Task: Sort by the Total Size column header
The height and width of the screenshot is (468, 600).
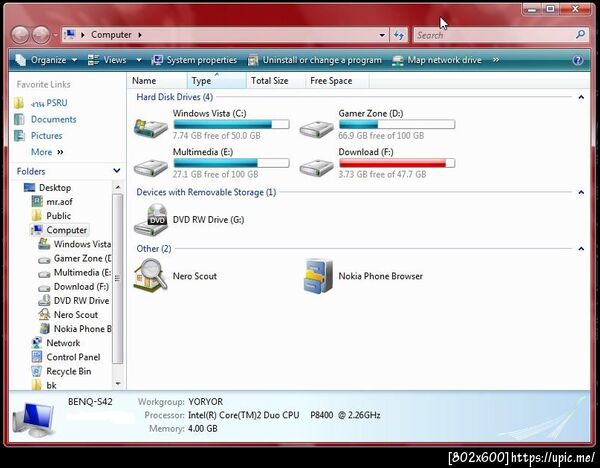Action: click(276, 81)
